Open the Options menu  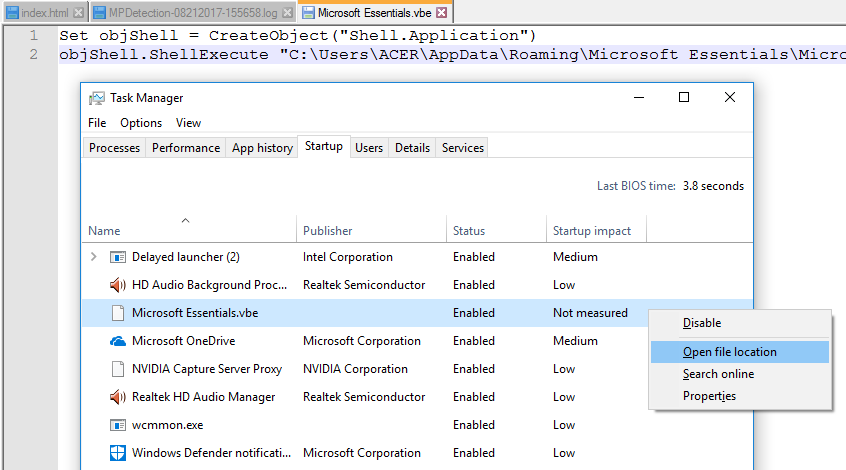tap(141, 123)
